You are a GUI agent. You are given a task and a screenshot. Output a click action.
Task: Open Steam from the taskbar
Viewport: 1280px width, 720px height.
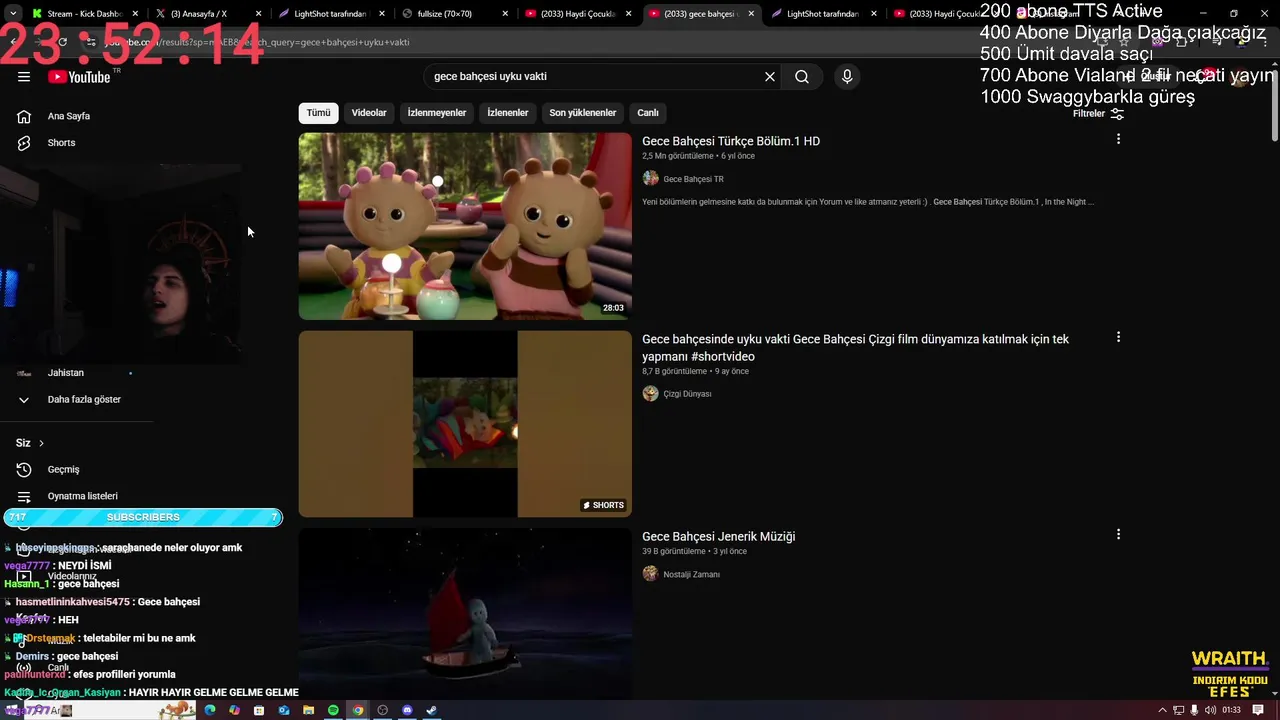coord(432,710)
